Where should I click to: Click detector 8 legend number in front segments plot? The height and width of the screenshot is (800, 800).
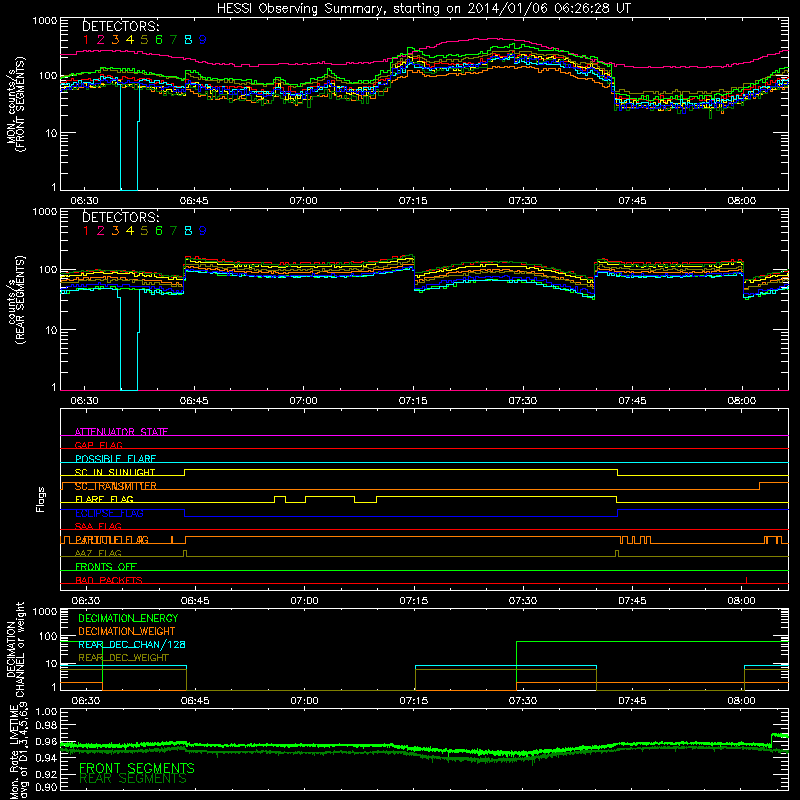pyautogui.click(x=188, y=40)
